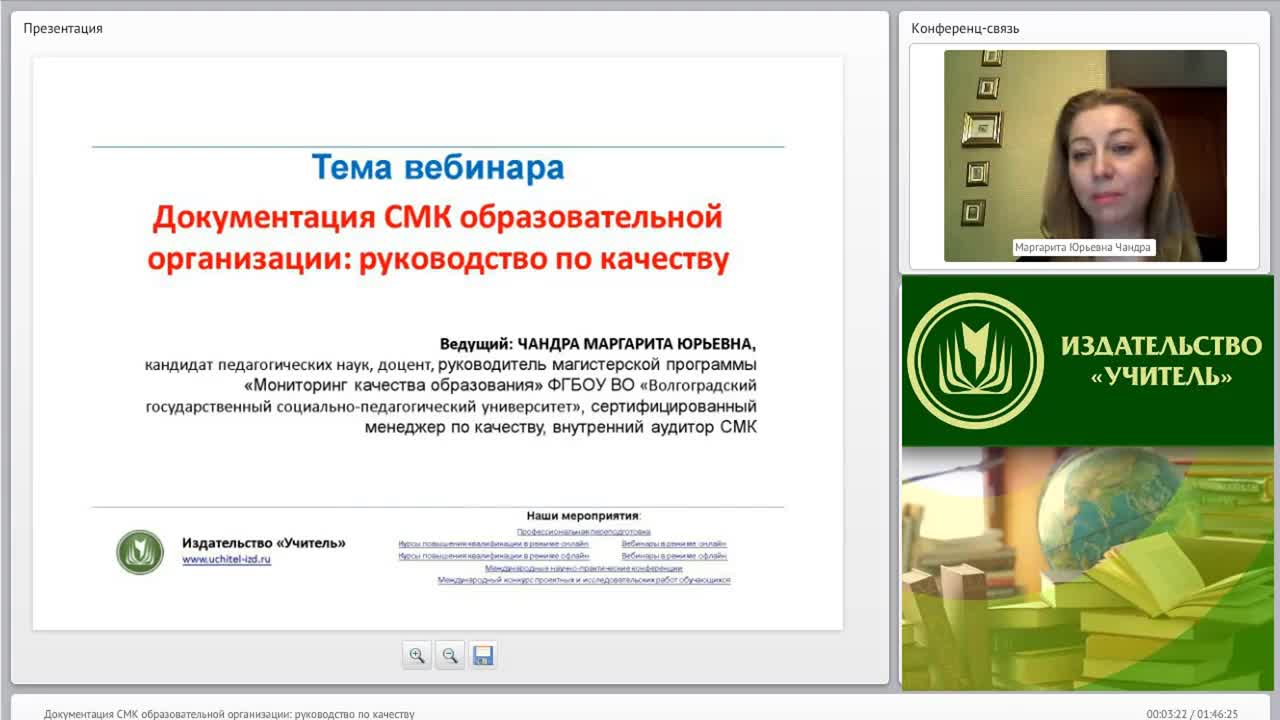Open 'Вебинары в режиме онлайн' link
Viewport: 1280px width, 720px height.
(674, 544)
